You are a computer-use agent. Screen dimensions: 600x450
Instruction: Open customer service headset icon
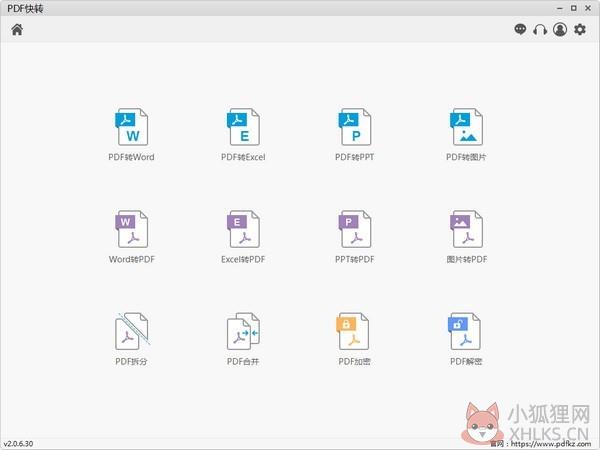[x=540, y=29]
